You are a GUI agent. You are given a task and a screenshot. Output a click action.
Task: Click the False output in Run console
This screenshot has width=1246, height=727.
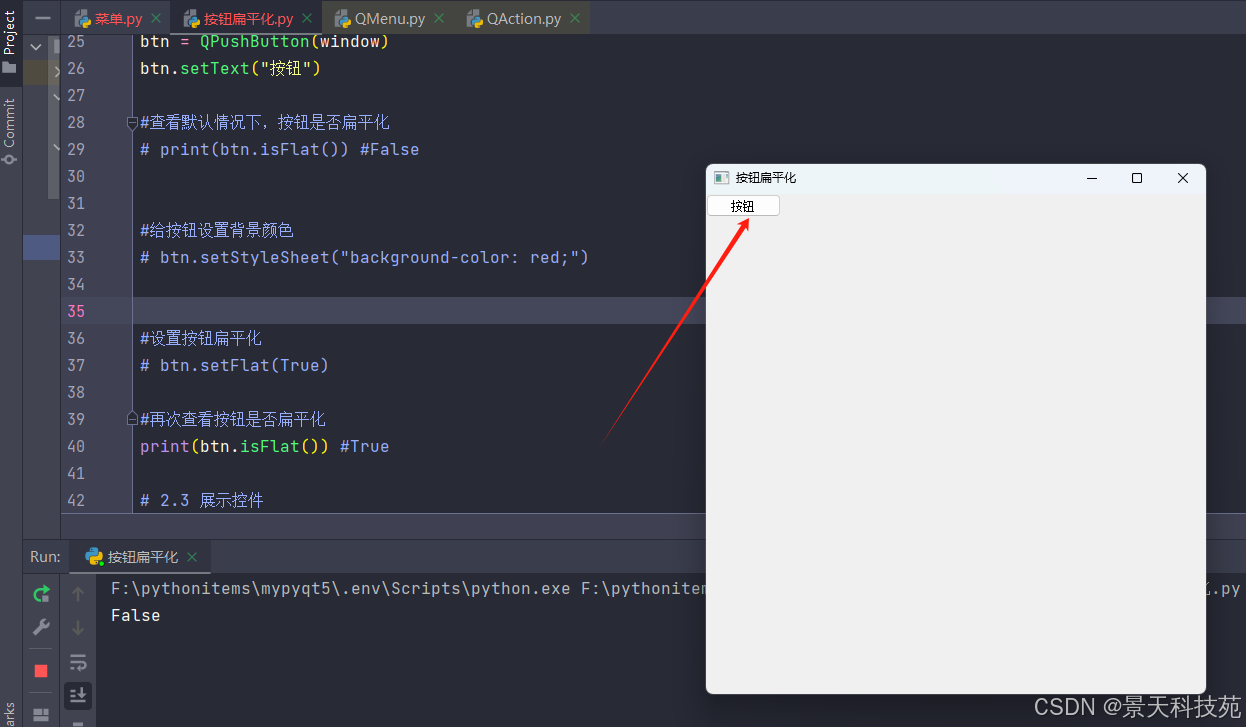pyautogui.click(x=135, y=616)
